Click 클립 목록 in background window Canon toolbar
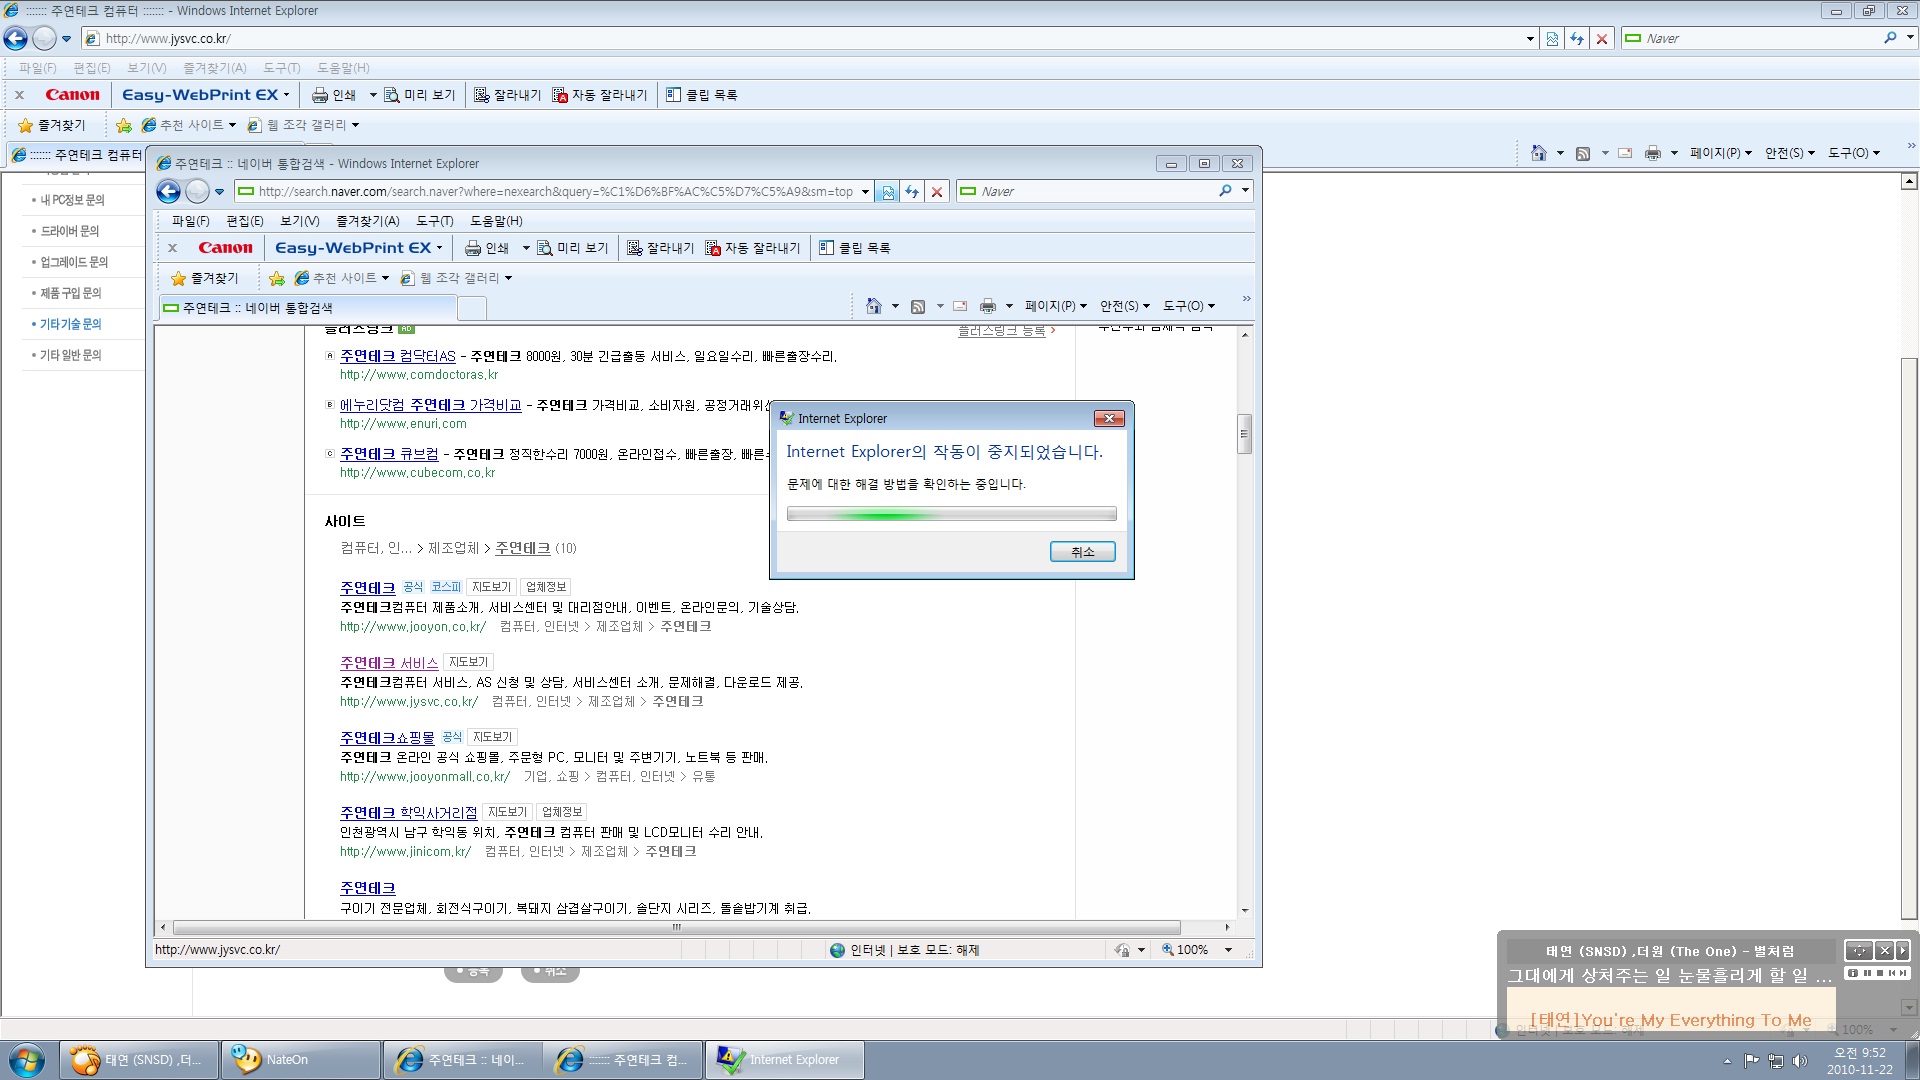Screen dimensions: 1920x1080 (x=702, y=95)
